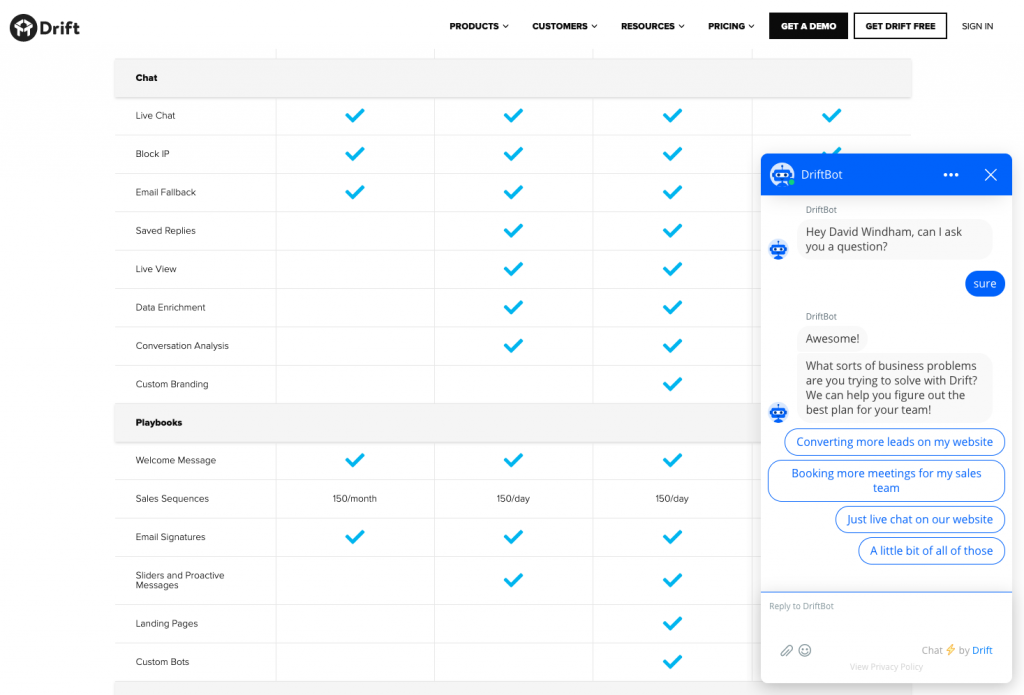
Task: Click the Drift logo in the header
Action: [45, 27]
